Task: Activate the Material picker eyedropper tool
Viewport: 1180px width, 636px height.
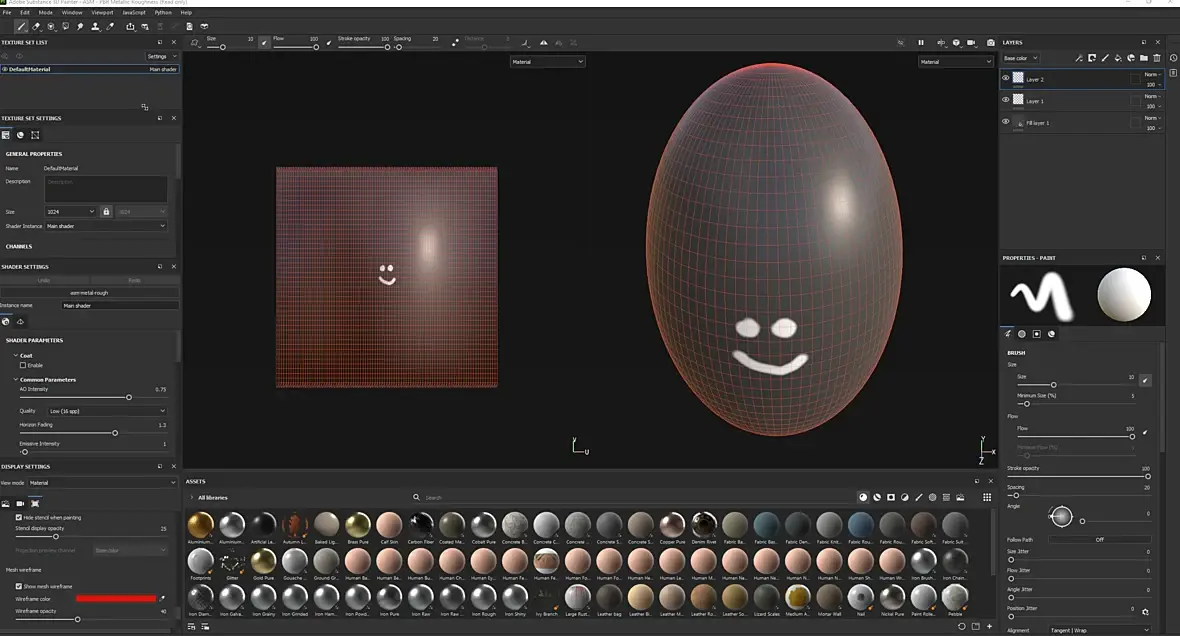Action: pos(111,26)
